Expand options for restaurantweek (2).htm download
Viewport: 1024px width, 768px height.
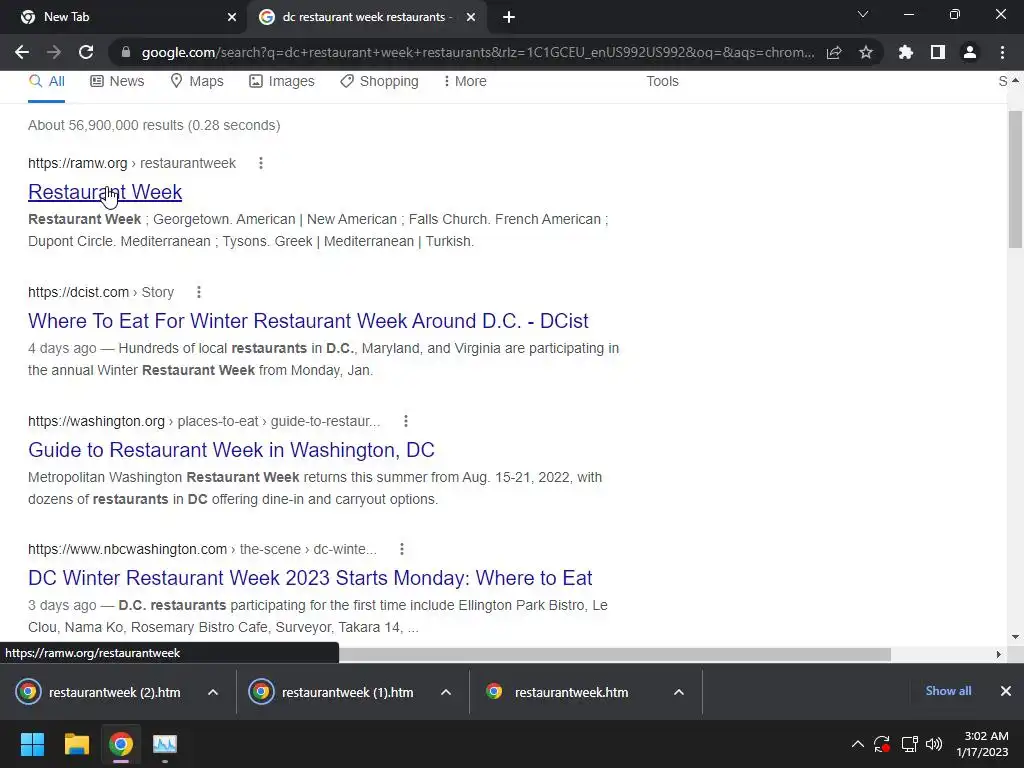coord(213,692)
